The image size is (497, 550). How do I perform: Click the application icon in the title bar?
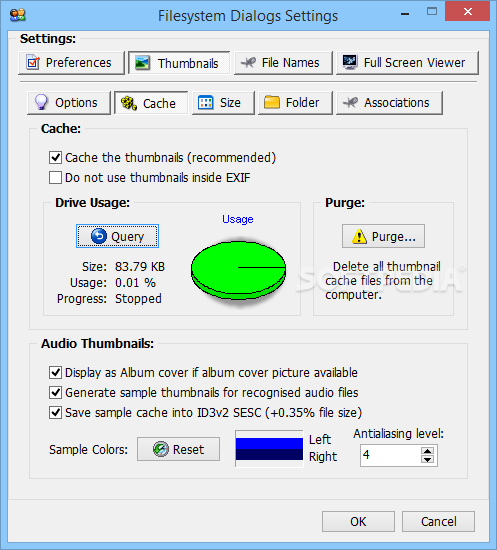[x=18, y=15]
